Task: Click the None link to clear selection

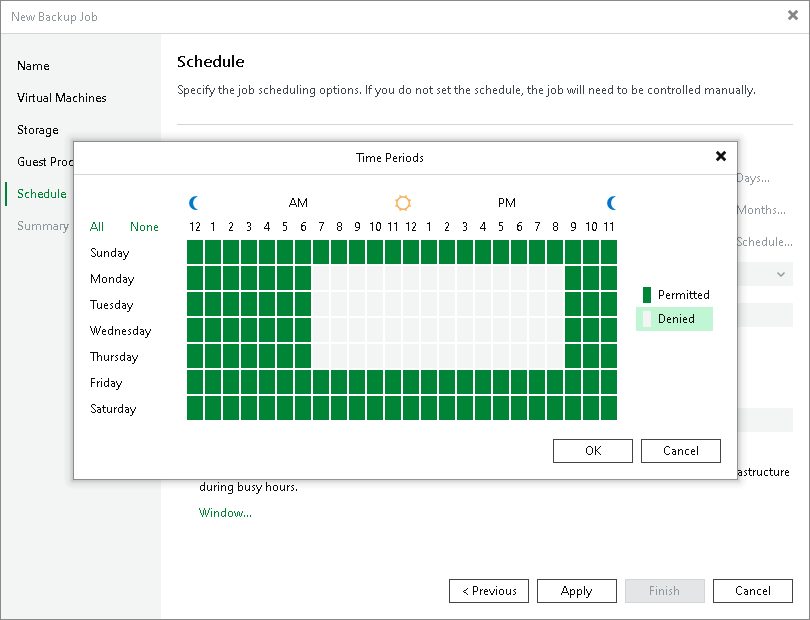Action: [x=144, y=227]
